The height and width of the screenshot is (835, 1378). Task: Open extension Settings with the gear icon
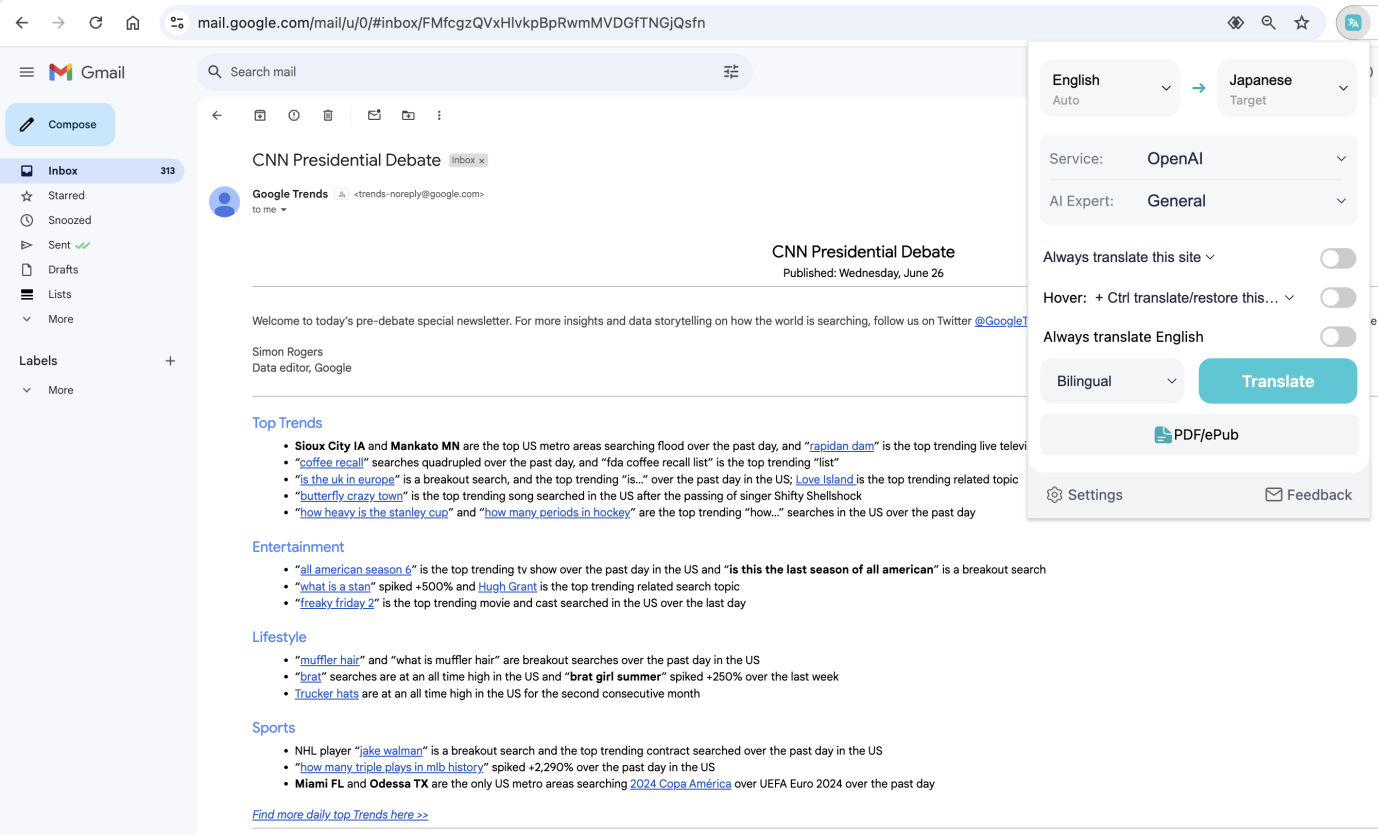click(1084, 494)
